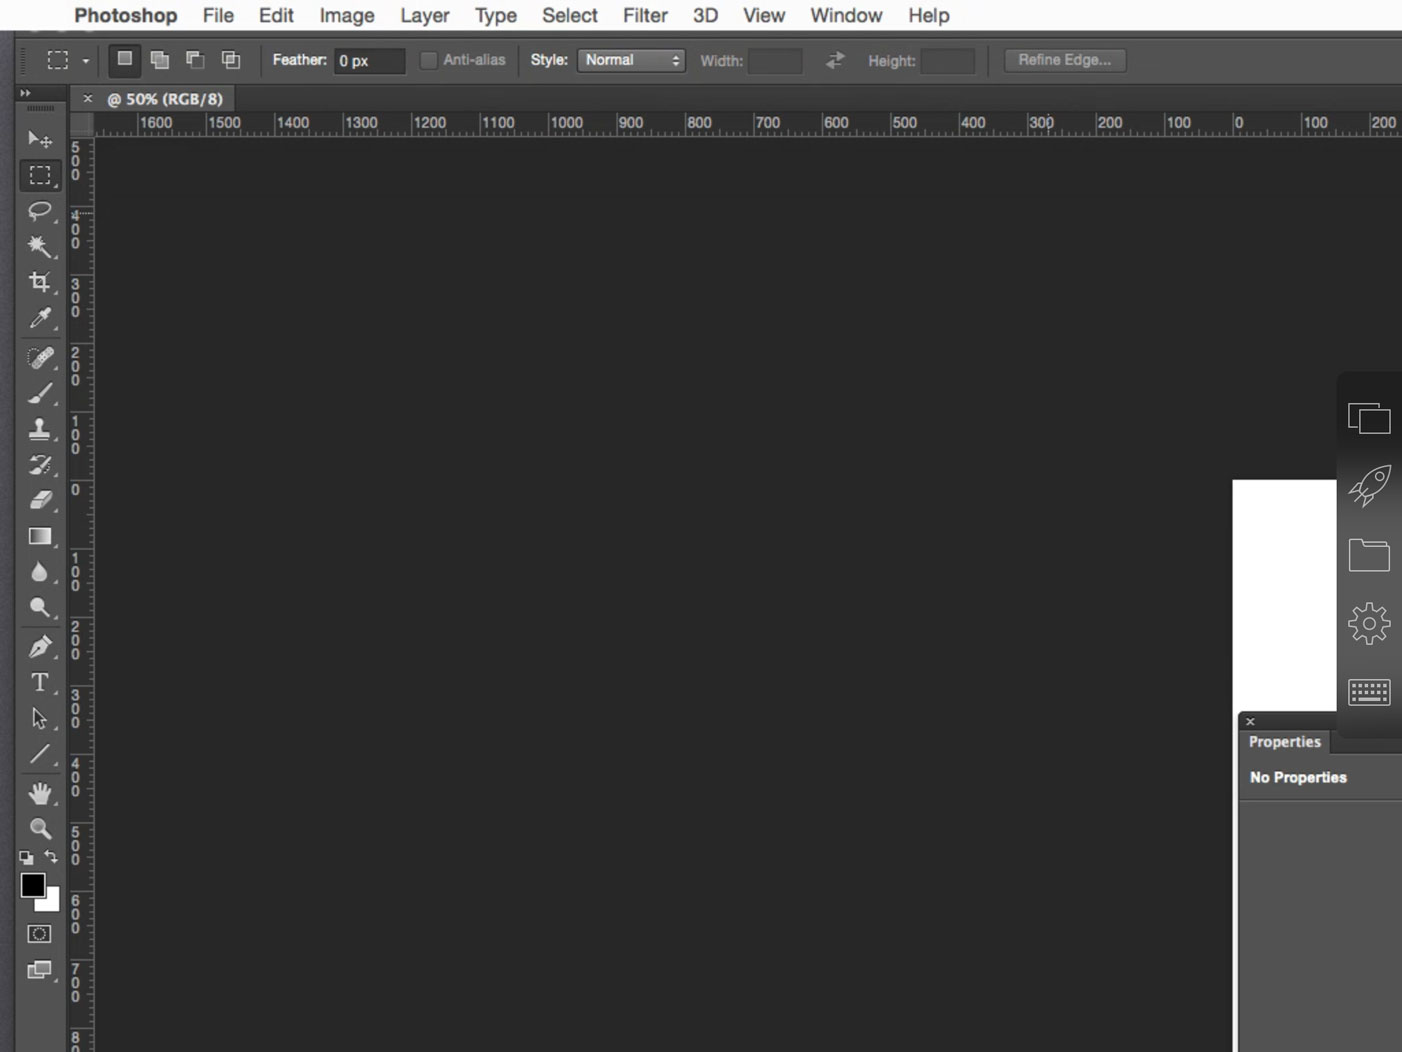Select the Gradient tool

[x=40, y=536]
